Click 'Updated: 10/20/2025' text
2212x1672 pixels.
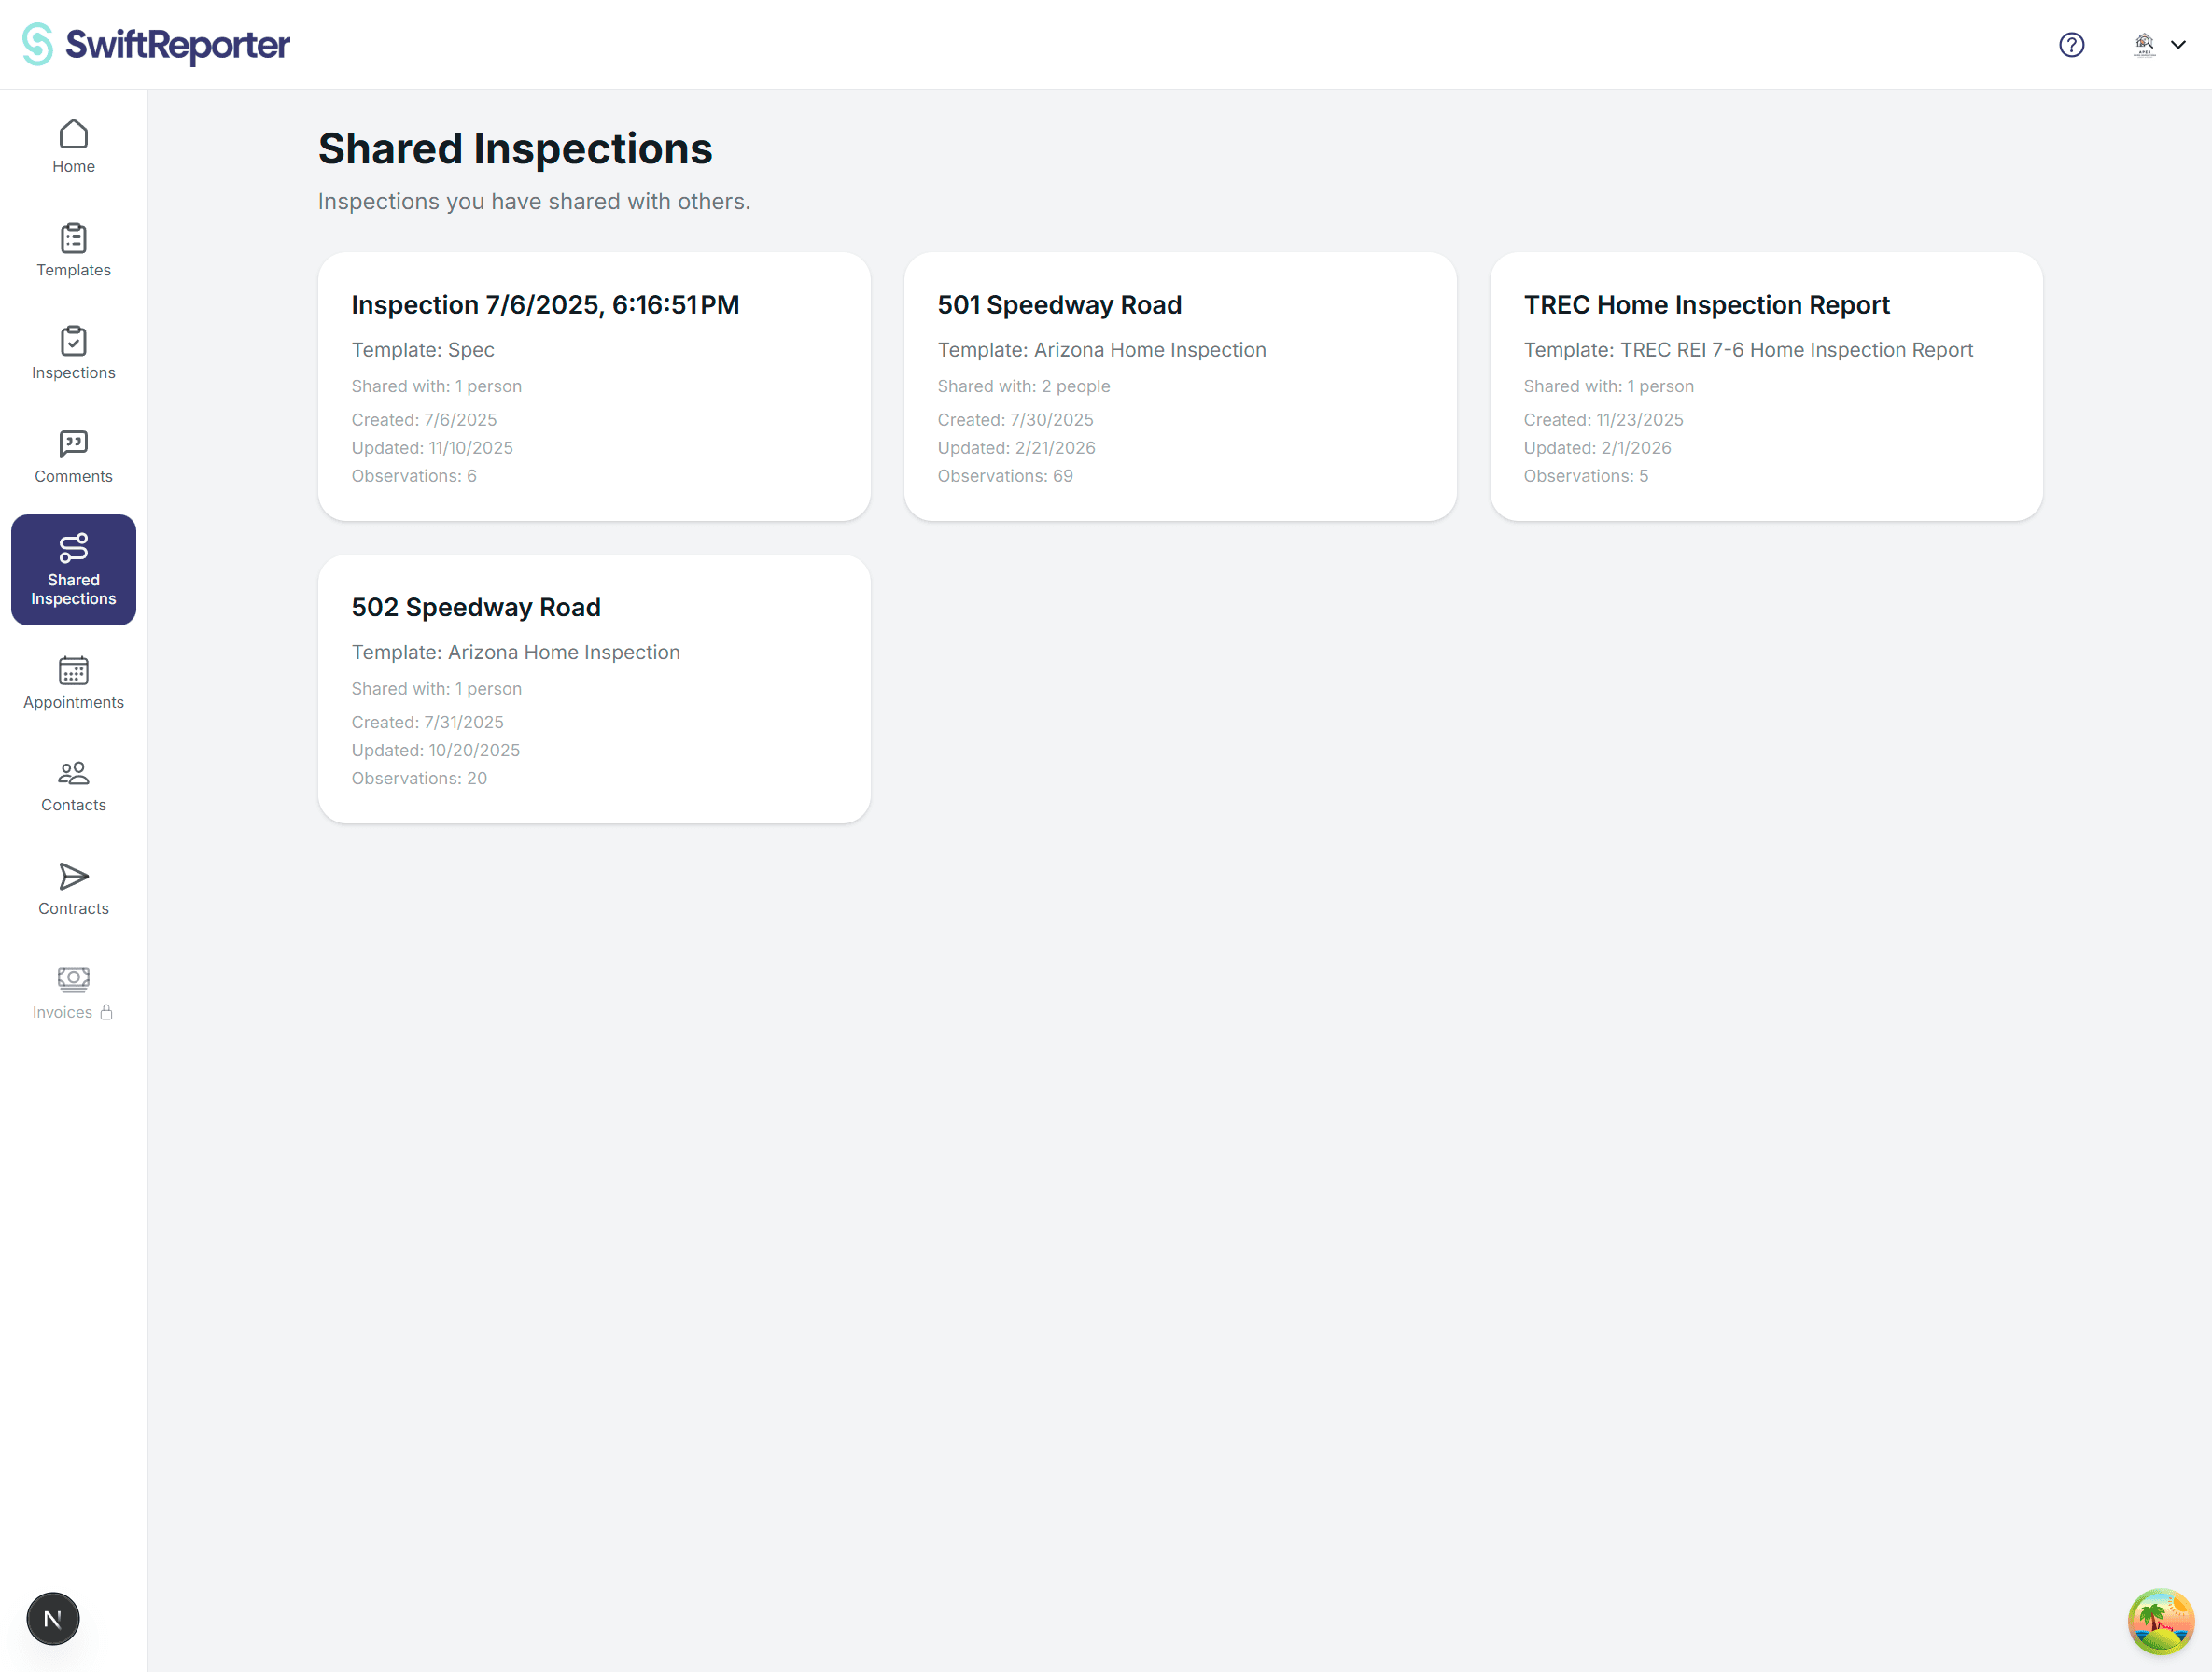click(436, 750)
